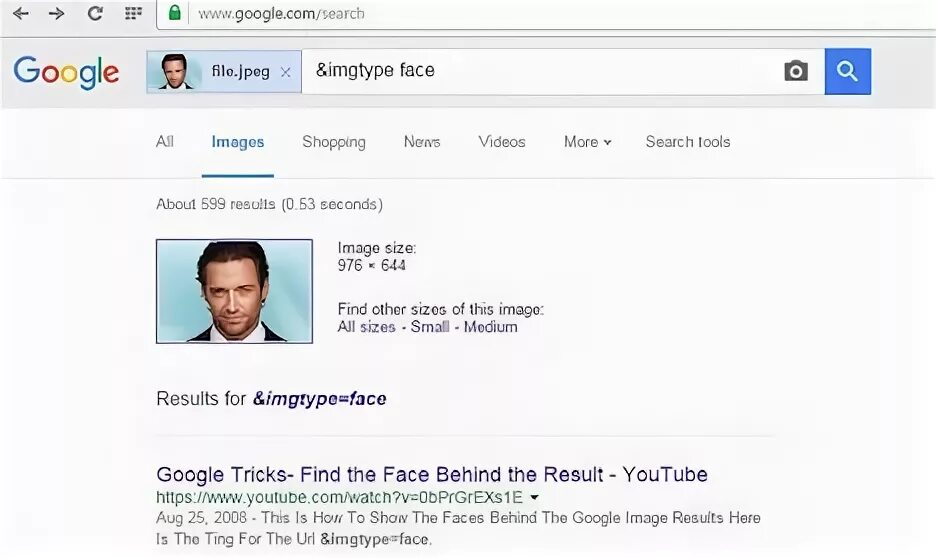Viewport: 936px width, 558px height.
Task: Click the green youtube.com/watch URL text
Action: (339, 497)
